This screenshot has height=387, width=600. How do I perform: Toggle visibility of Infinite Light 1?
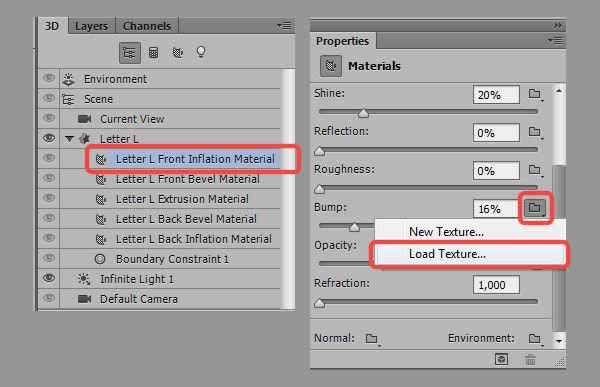click(x=49, y=278)
